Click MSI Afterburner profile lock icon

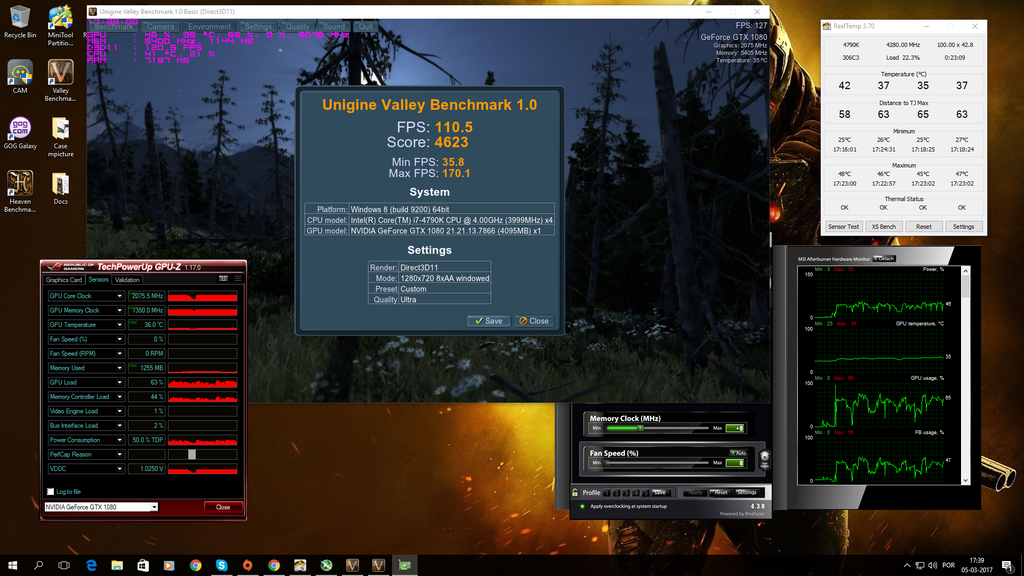coord(575,492)
